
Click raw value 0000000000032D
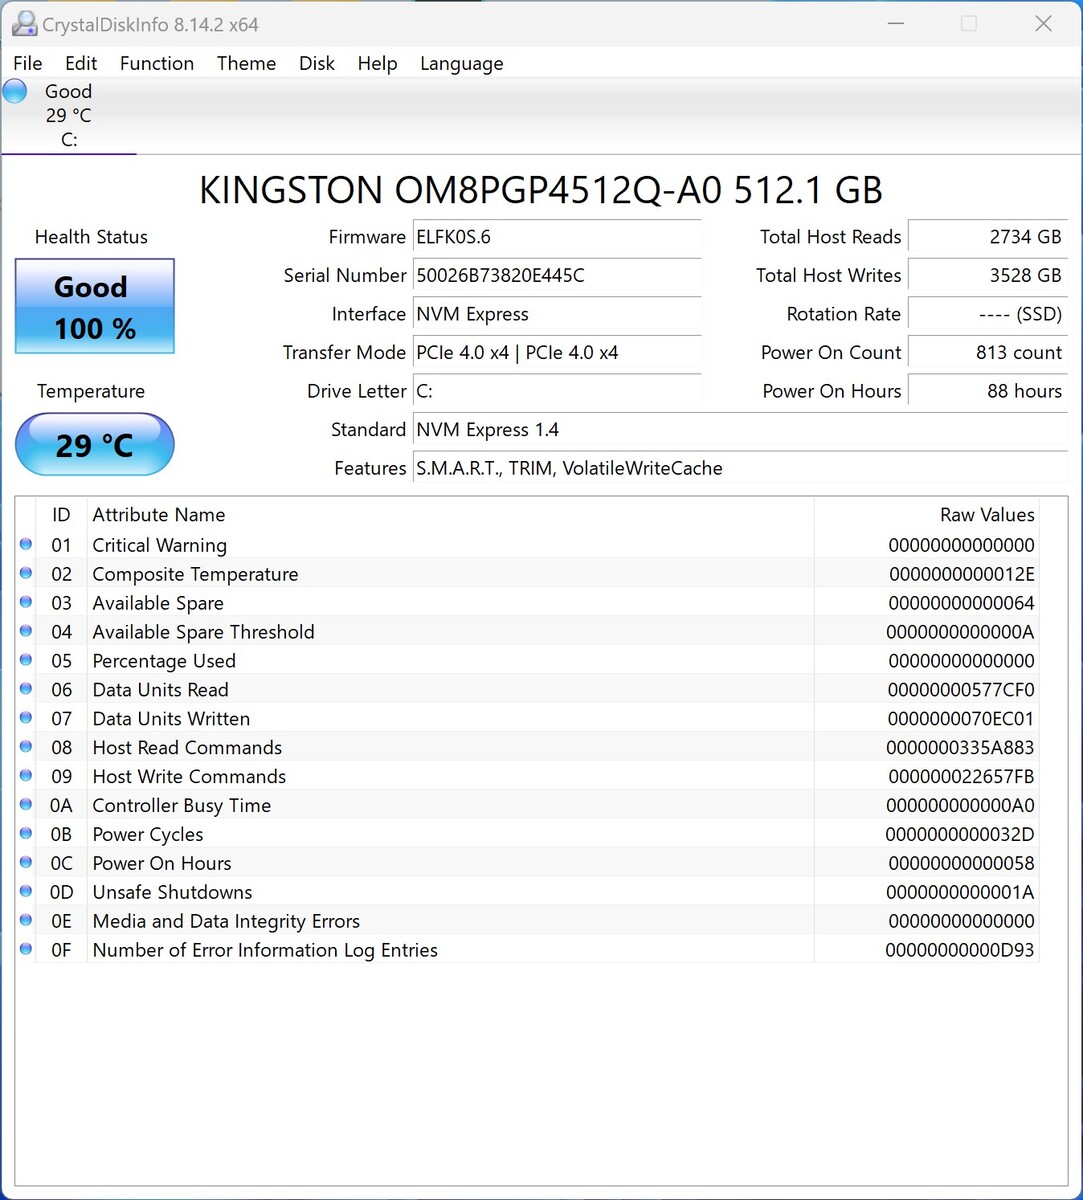coord(960,834)
